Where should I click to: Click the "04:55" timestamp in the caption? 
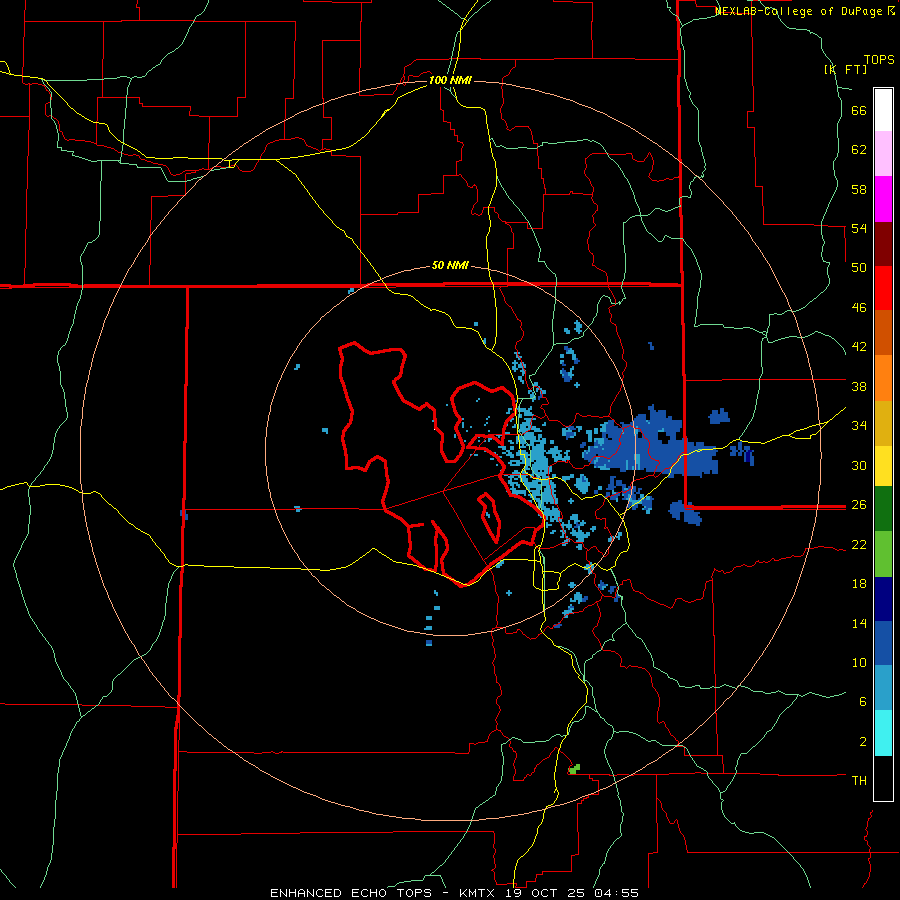coord(616,893)
